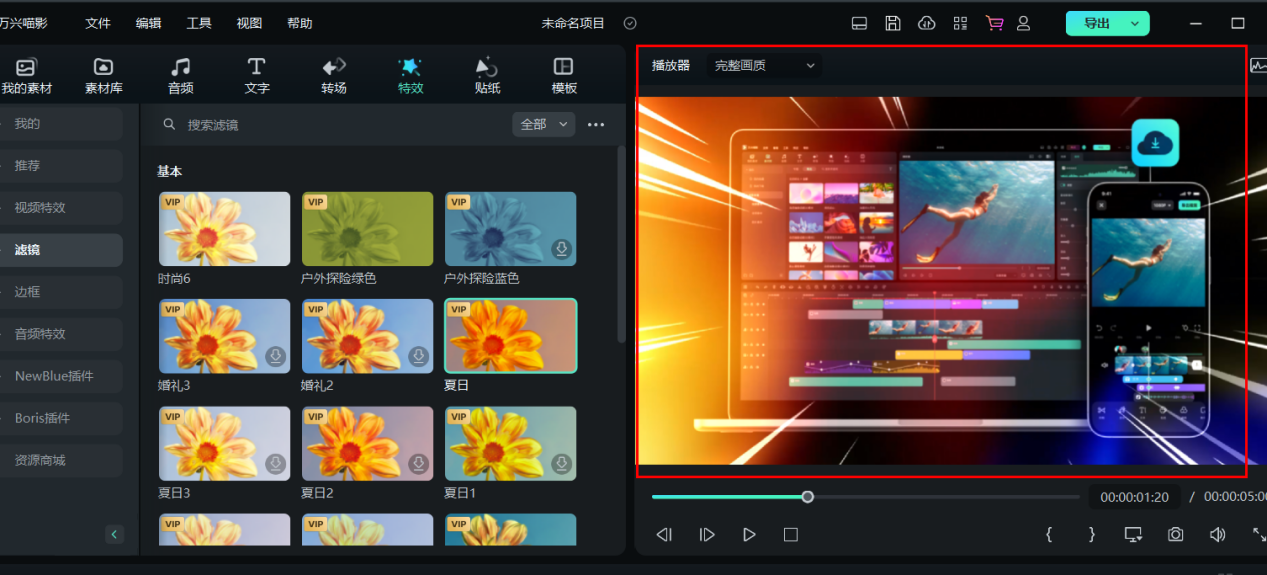
Task: Open the 资源商城 sidebar entry
Action: pyautogui.click(x=61, y=460)
